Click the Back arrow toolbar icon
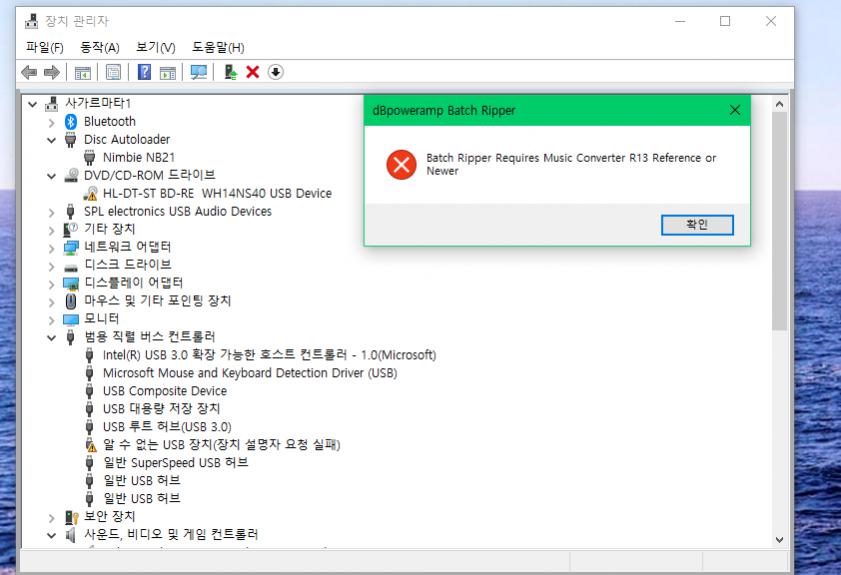This screenshot has width=841, height=575. click(29, 72)
